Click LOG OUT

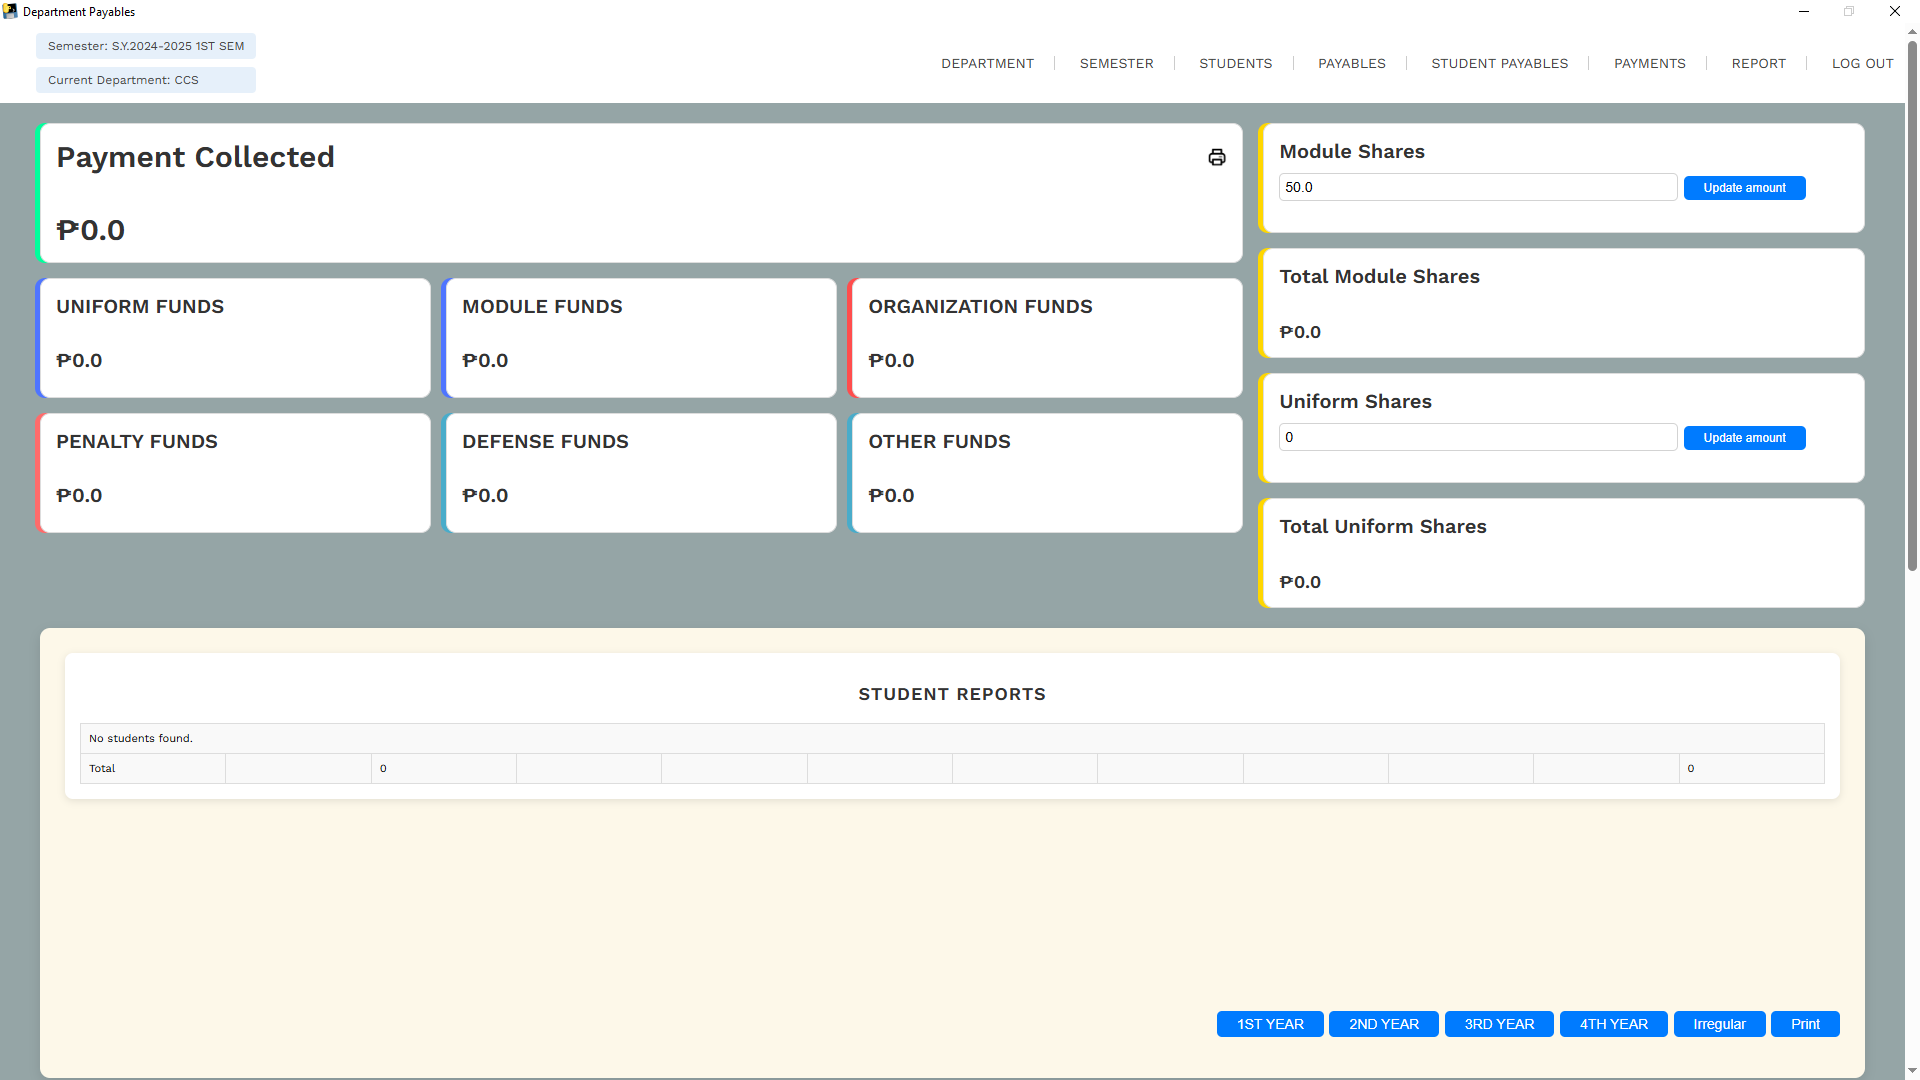[x=1862, y=63]
